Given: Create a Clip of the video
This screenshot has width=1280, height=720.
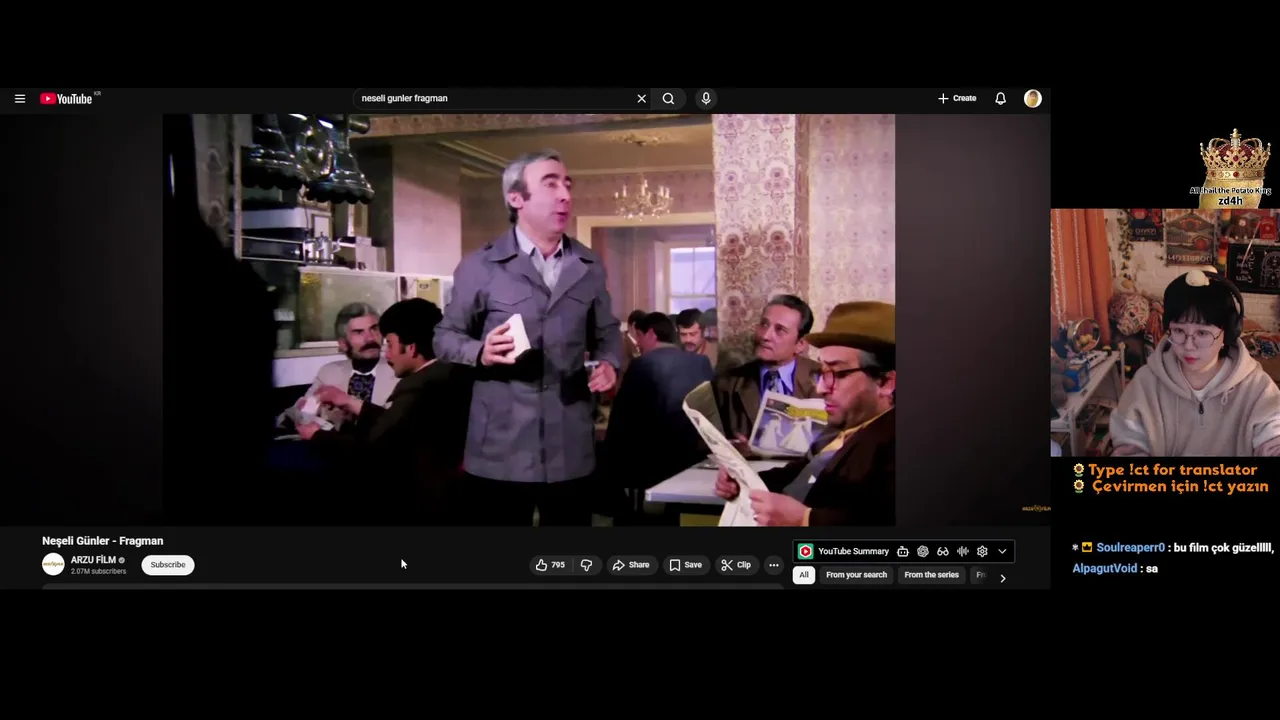Looking at the screenshot, I should [736, 565].
